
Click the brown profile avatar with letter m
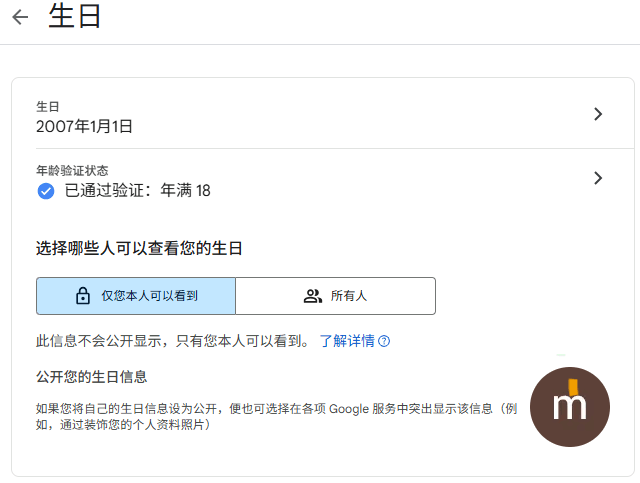point(570,407)
